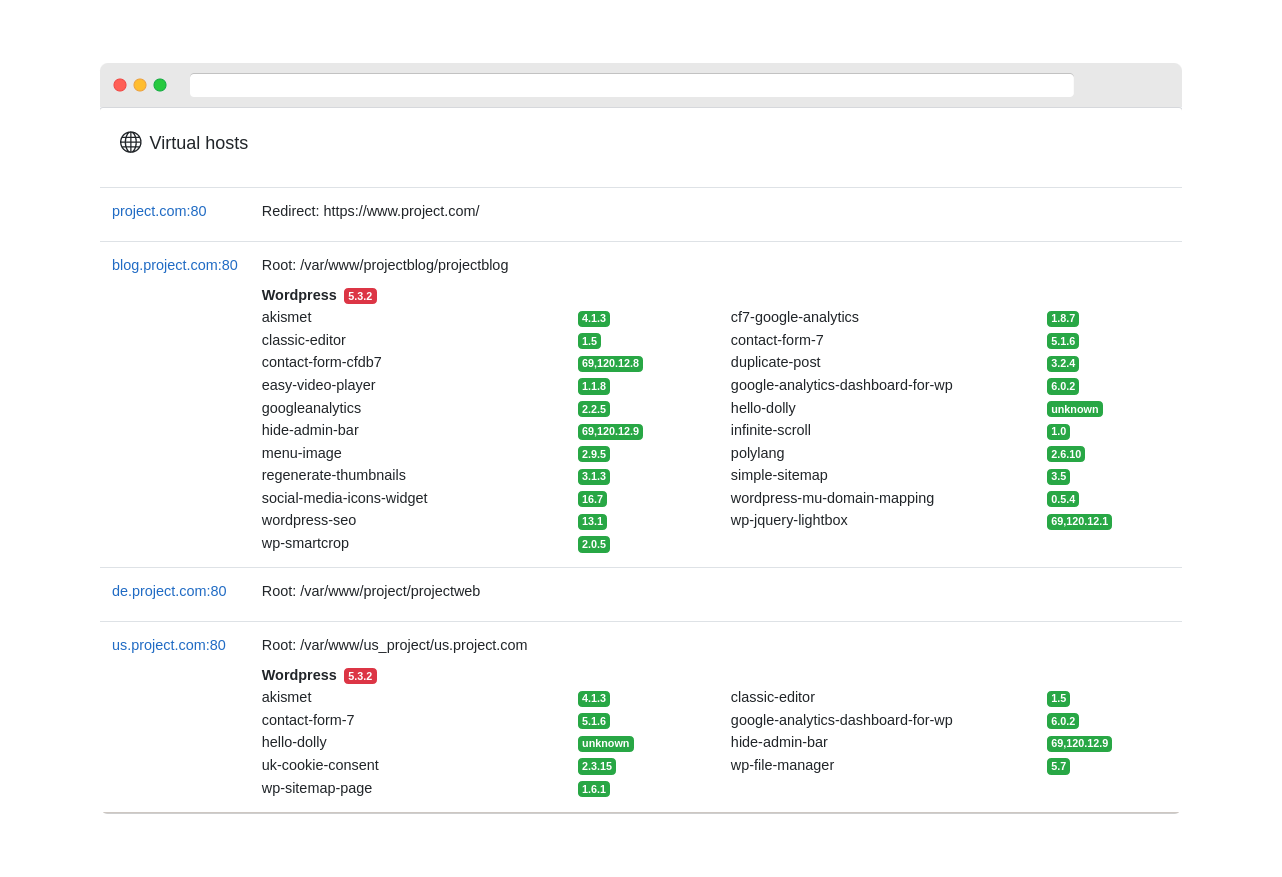Image resolution: width=1282 pixels, height=877 pixels.
Task: Click the 13.1 version badge
Action: pos(592,522)
